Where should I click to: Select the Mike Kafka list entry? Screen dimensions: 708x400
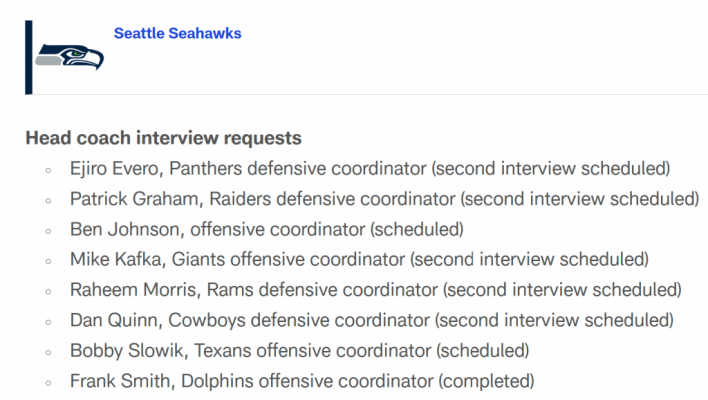[359, 259]
